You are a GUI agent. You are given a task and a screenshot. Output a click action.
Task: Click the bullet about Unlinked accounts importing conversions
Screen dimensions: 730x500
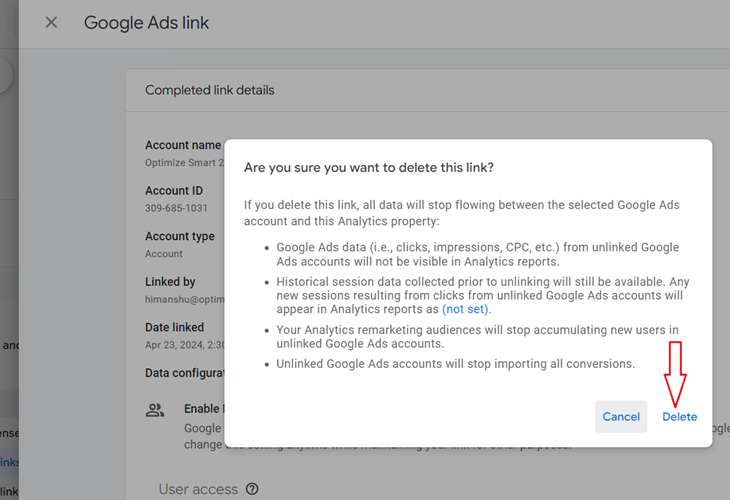[456, 364]
